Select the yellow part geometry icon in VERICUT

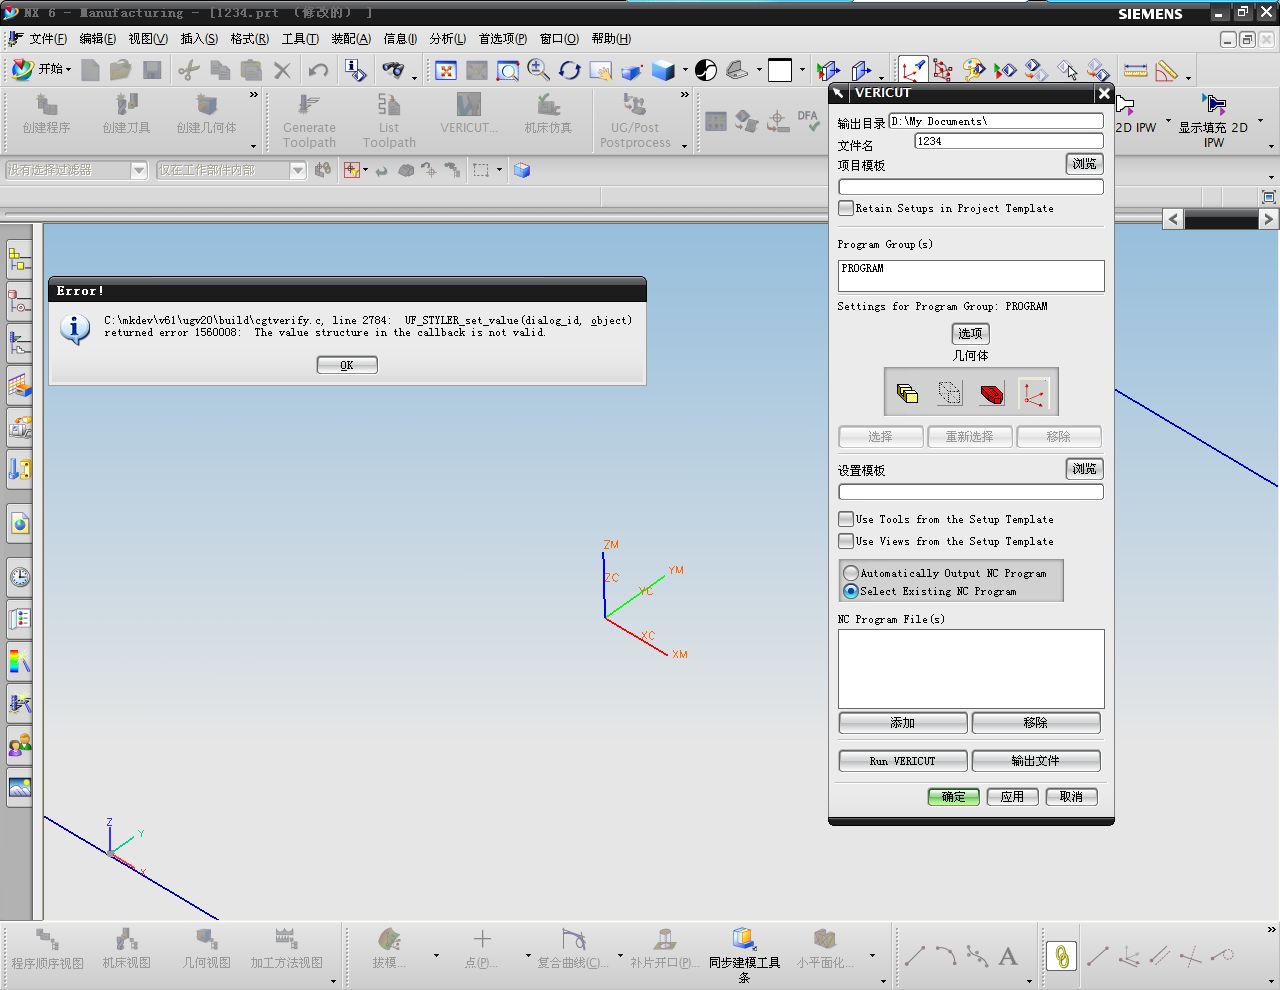(908, 393)
